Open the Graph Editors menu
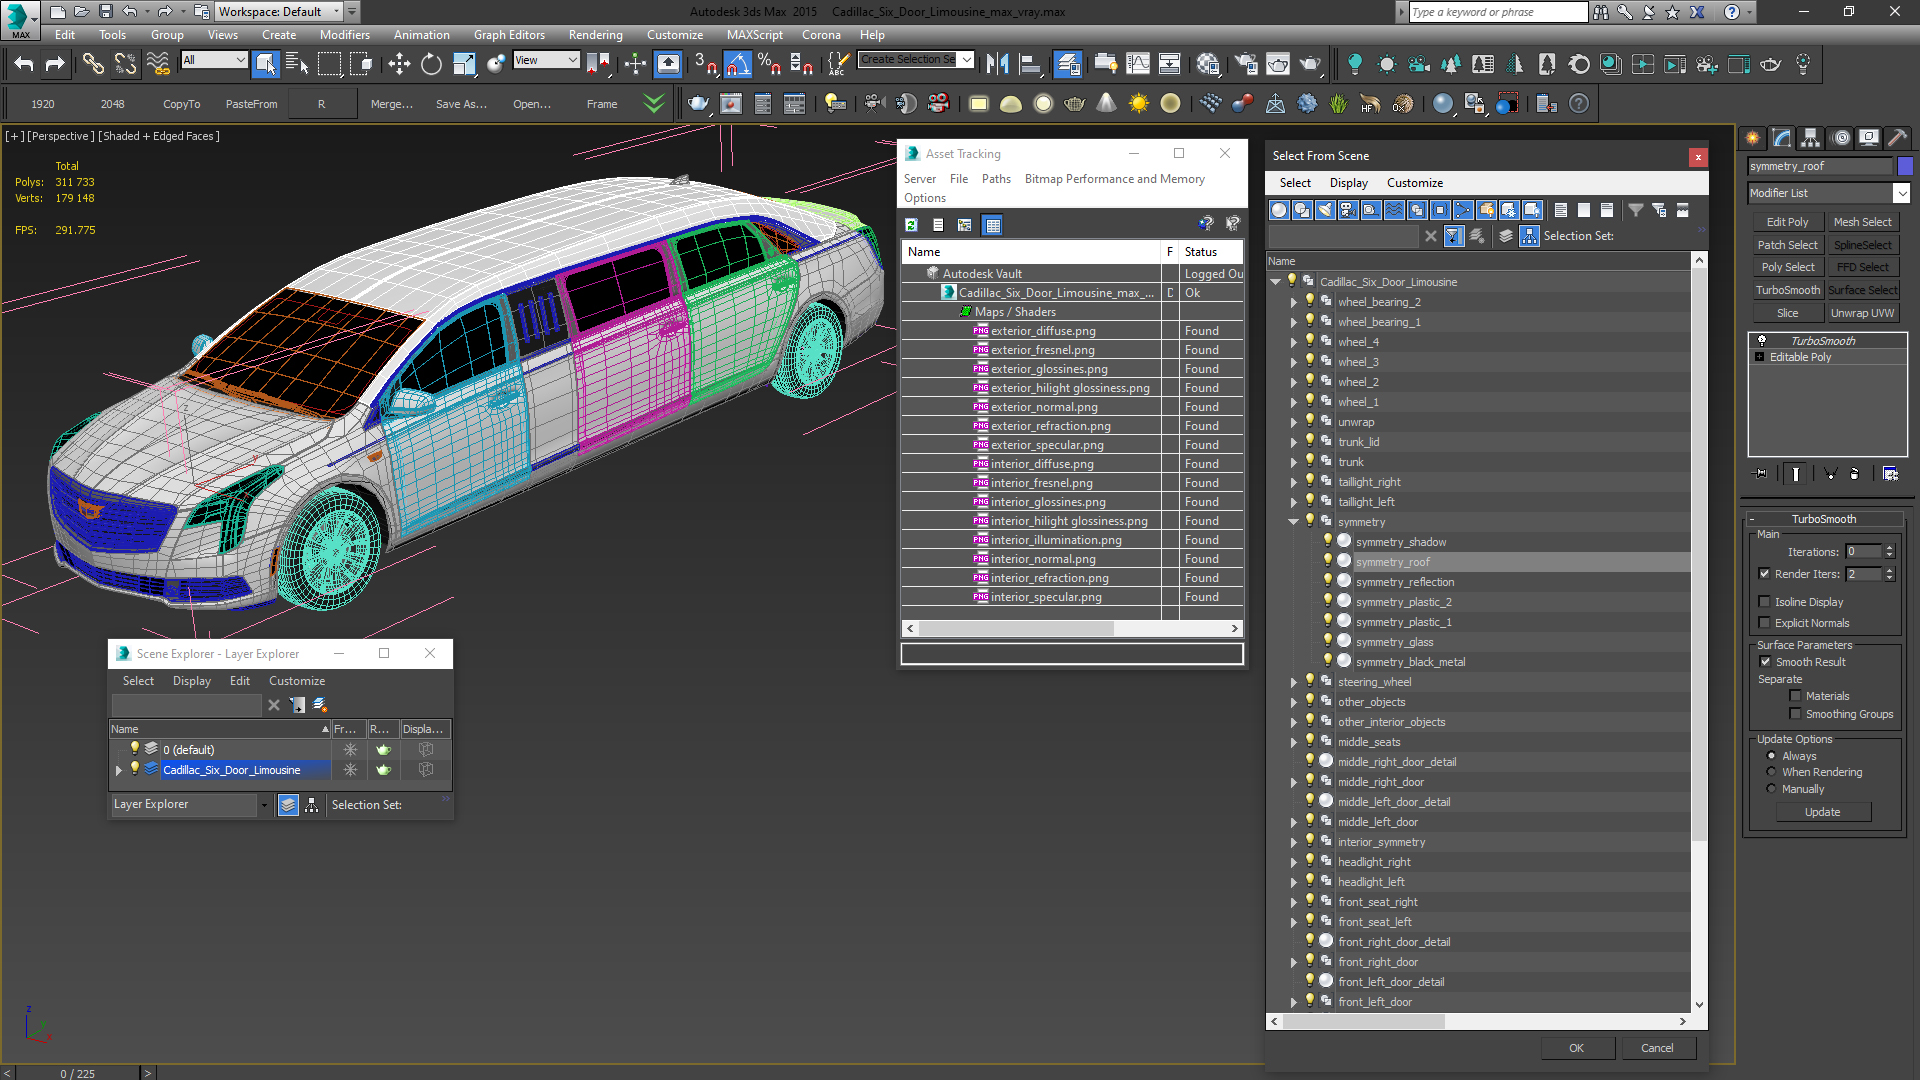Viewport: 1920px width, 1080px height. pos(509,35)
